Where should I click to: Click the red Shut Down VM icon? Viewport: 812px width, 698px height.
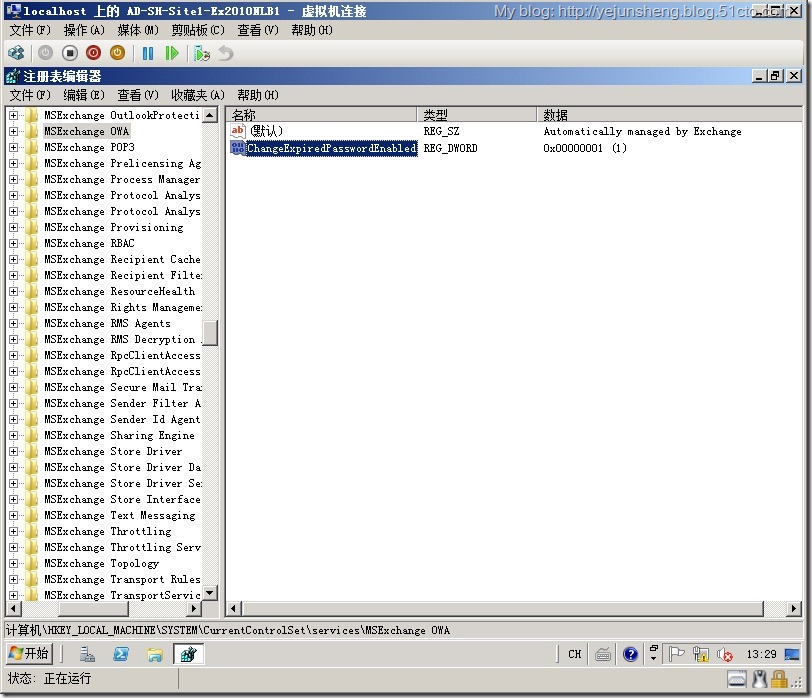pos(93,53)
